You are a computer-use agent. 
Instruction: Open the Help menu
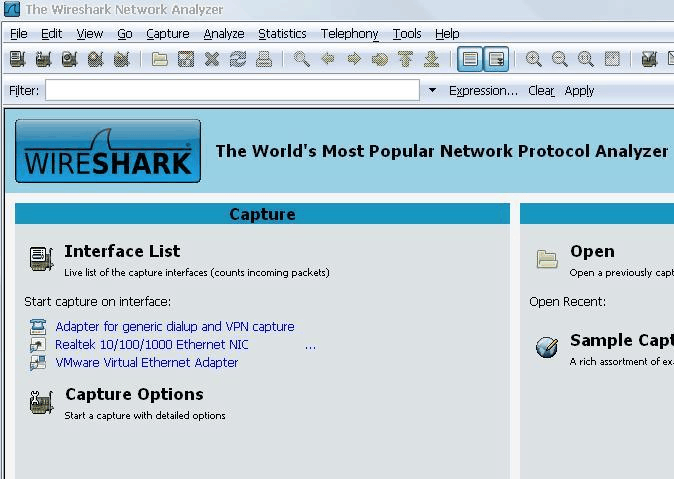(x=447, y=34)
